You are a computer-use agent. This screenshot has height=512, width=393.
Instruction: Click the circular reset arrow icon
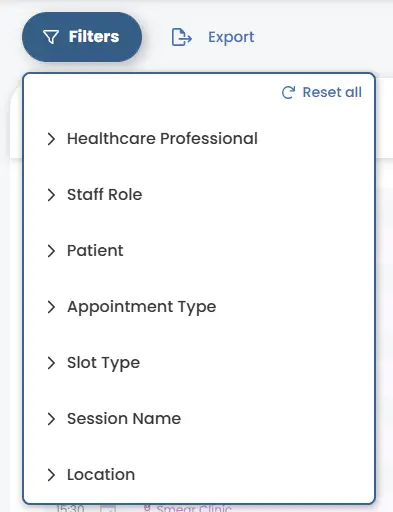tap(288, 92)
